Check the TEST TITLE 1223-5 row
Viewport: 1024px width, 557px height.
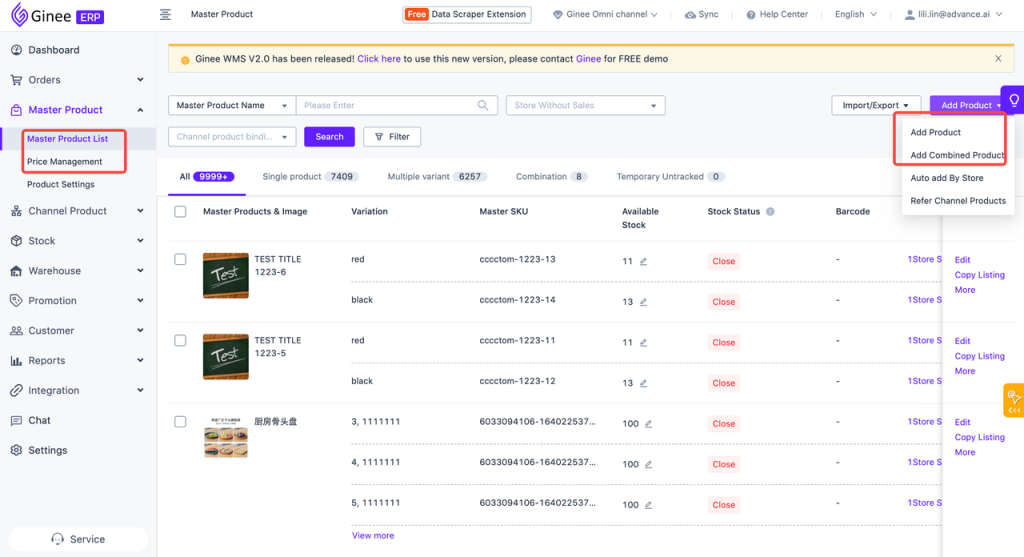tap(180, 340)
